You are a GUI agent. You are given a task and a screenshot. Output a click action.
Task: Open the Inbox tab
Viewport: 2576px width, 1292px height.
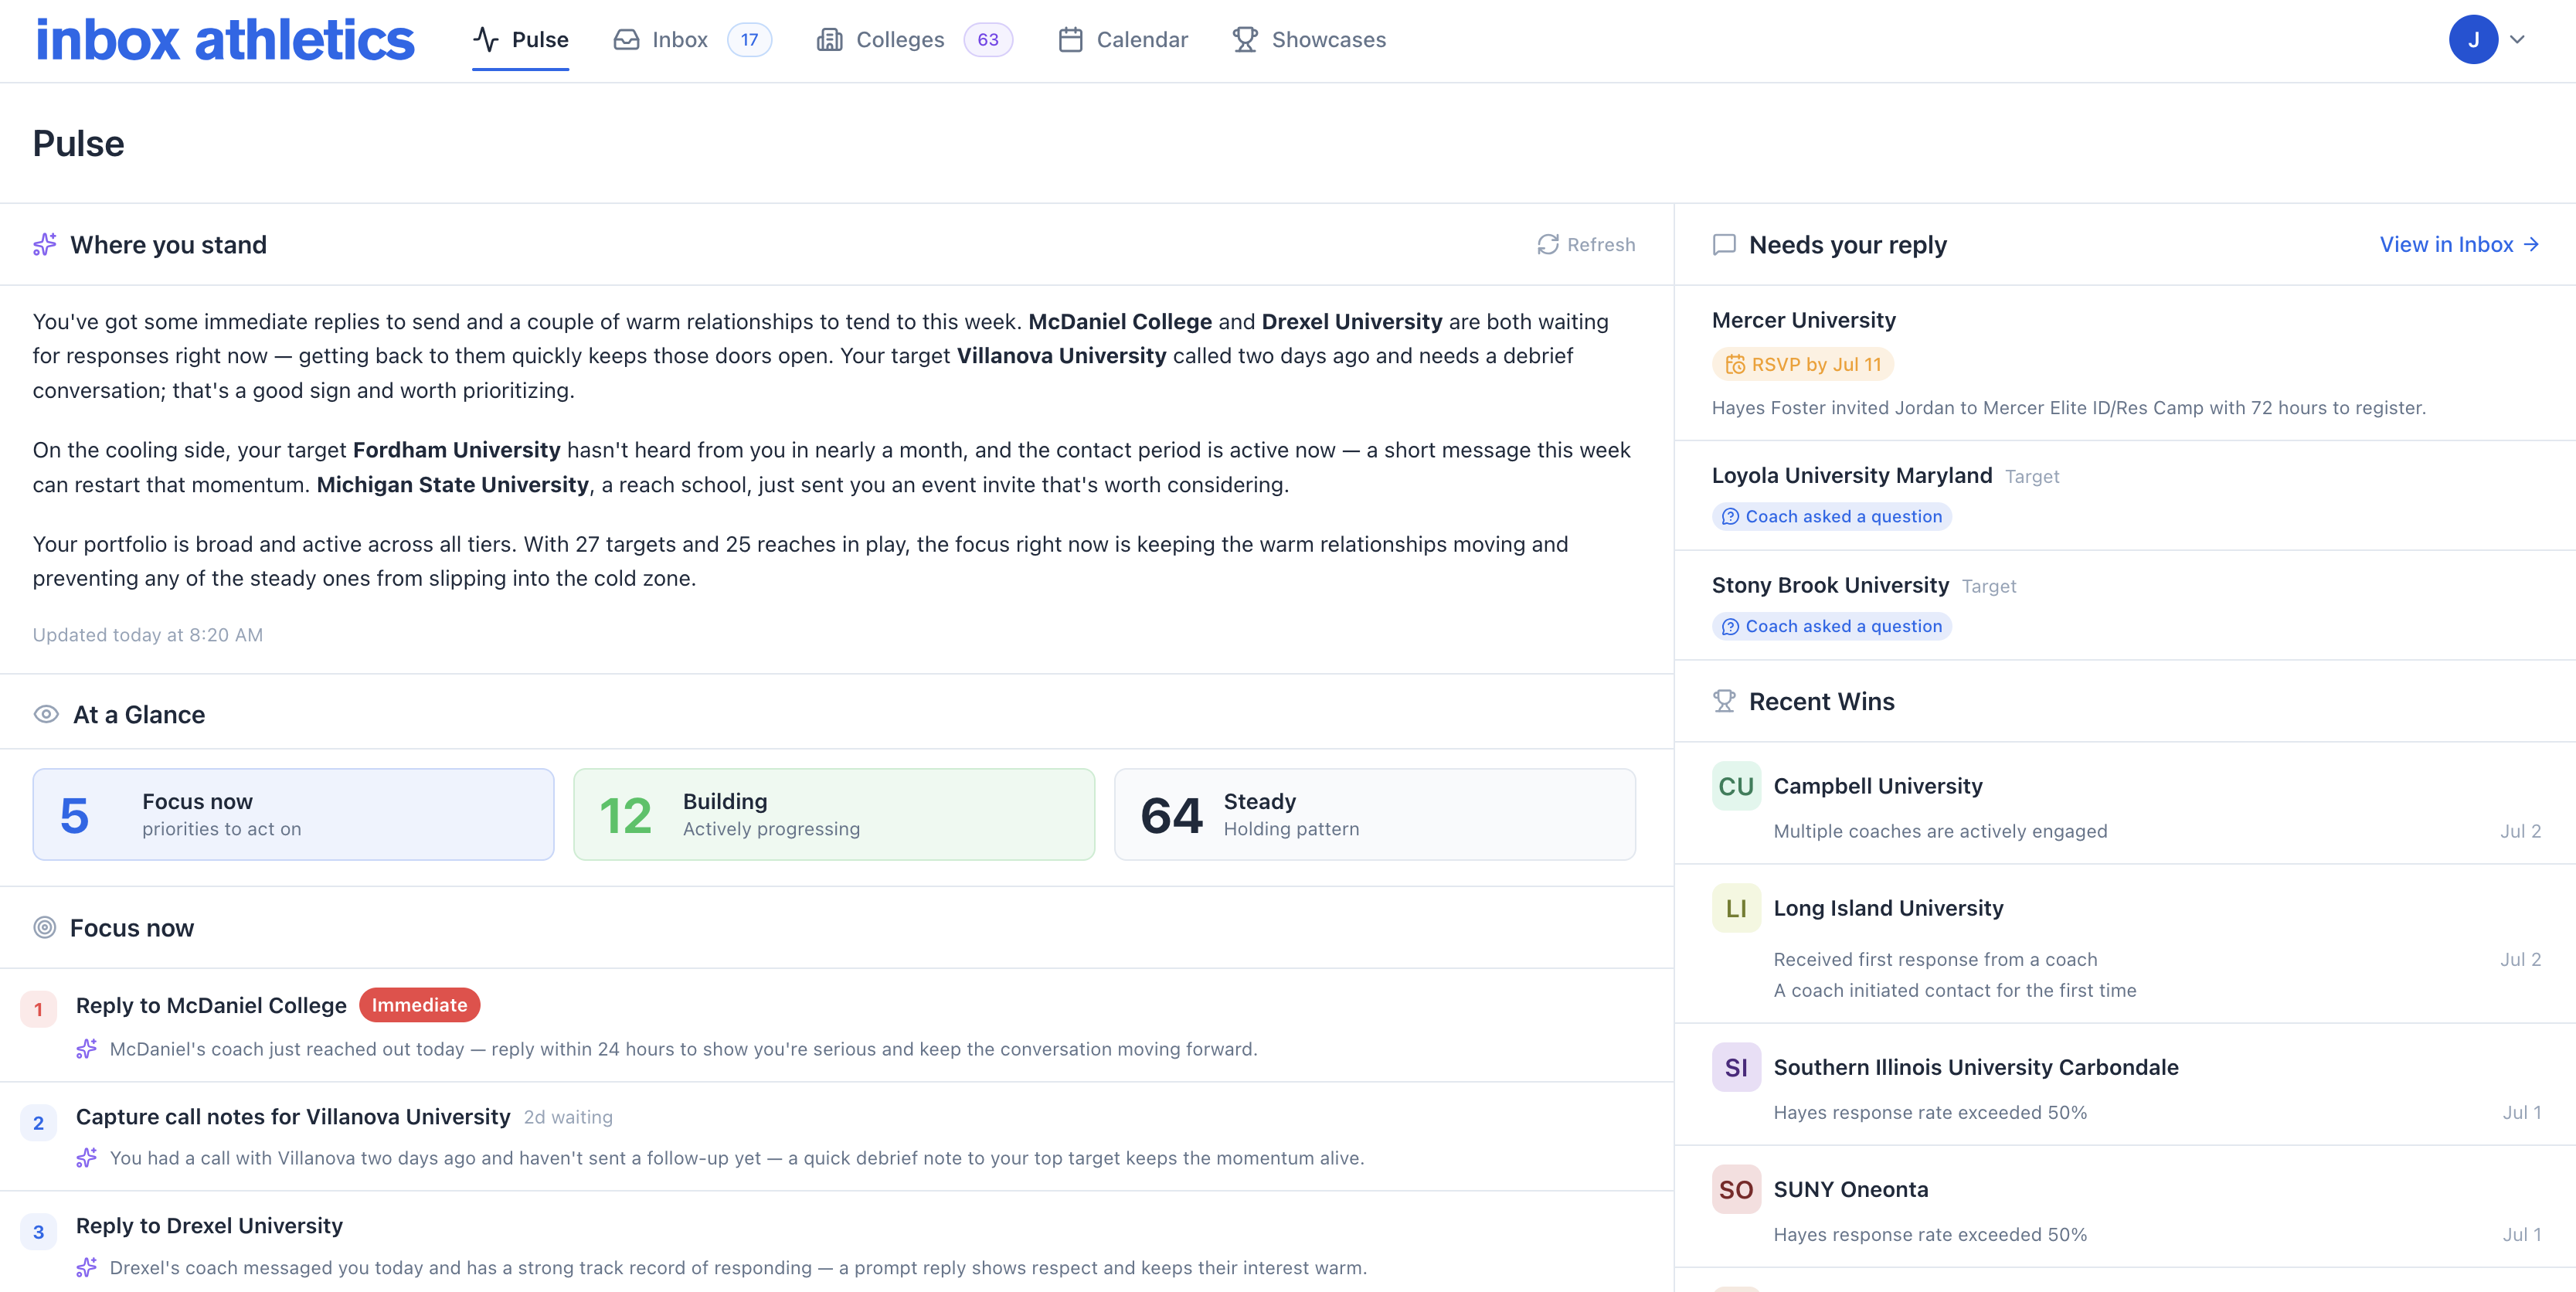coord(692,40)
